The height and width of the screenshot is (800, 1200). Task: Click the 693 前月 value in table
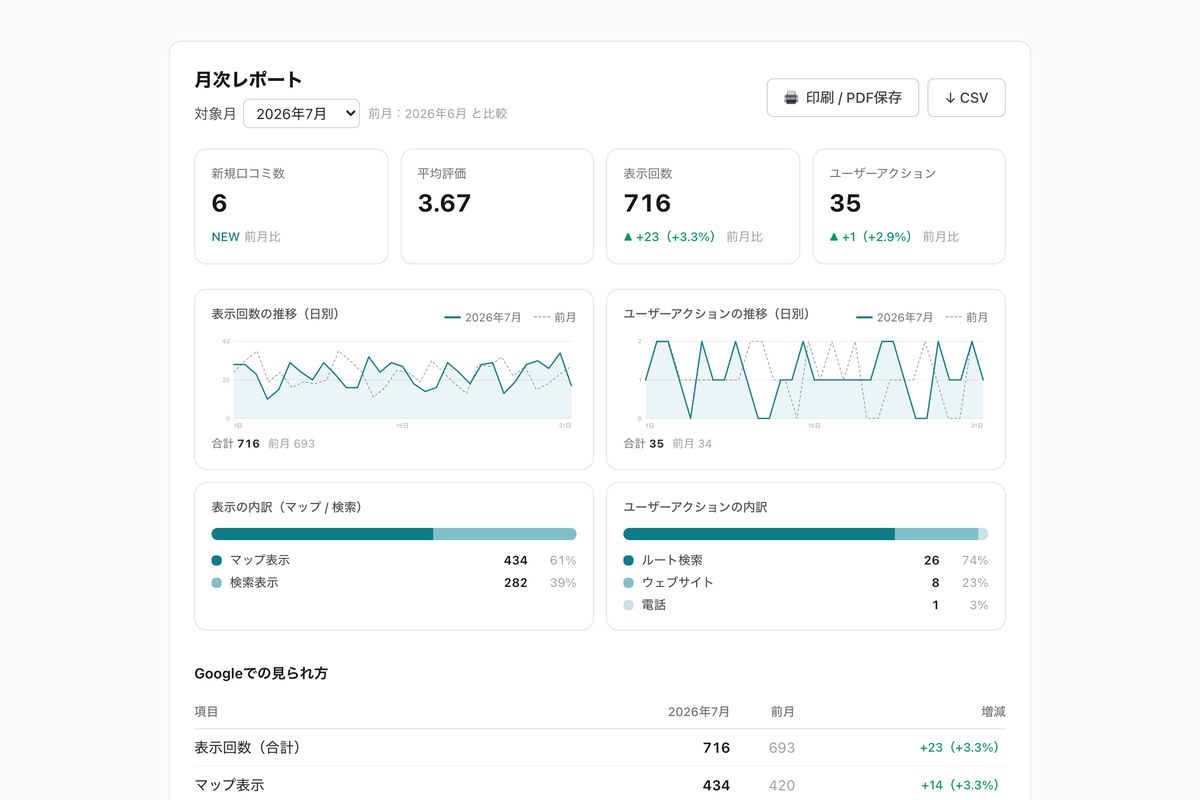(x=782, y=747)
